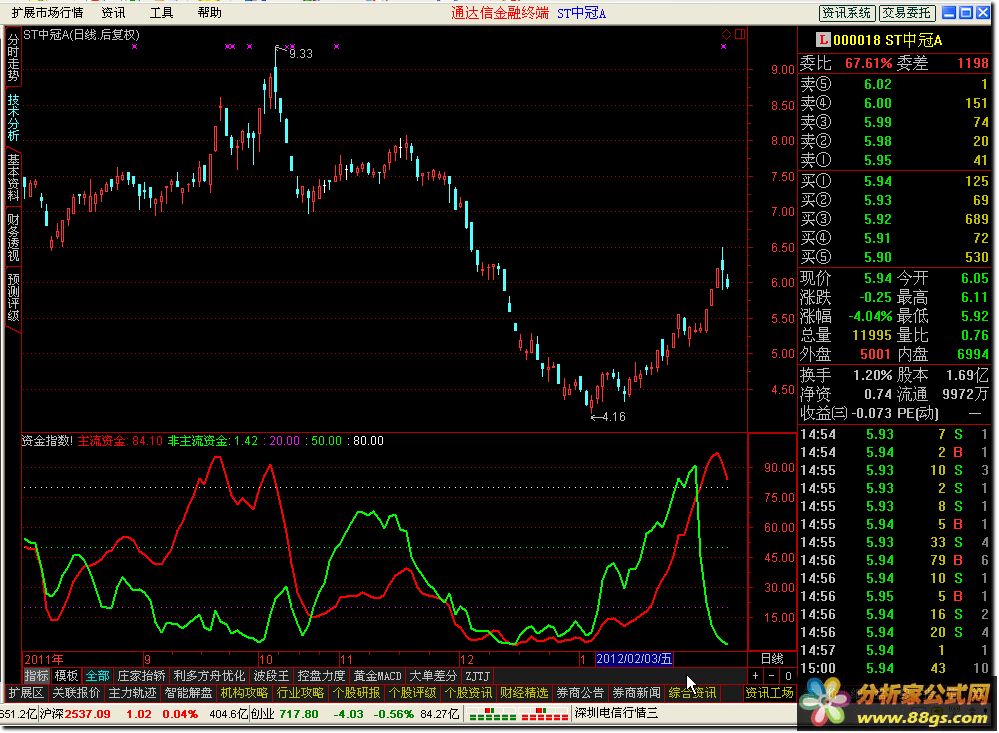Choose the ZJTJ indicator

coord(478,676)
